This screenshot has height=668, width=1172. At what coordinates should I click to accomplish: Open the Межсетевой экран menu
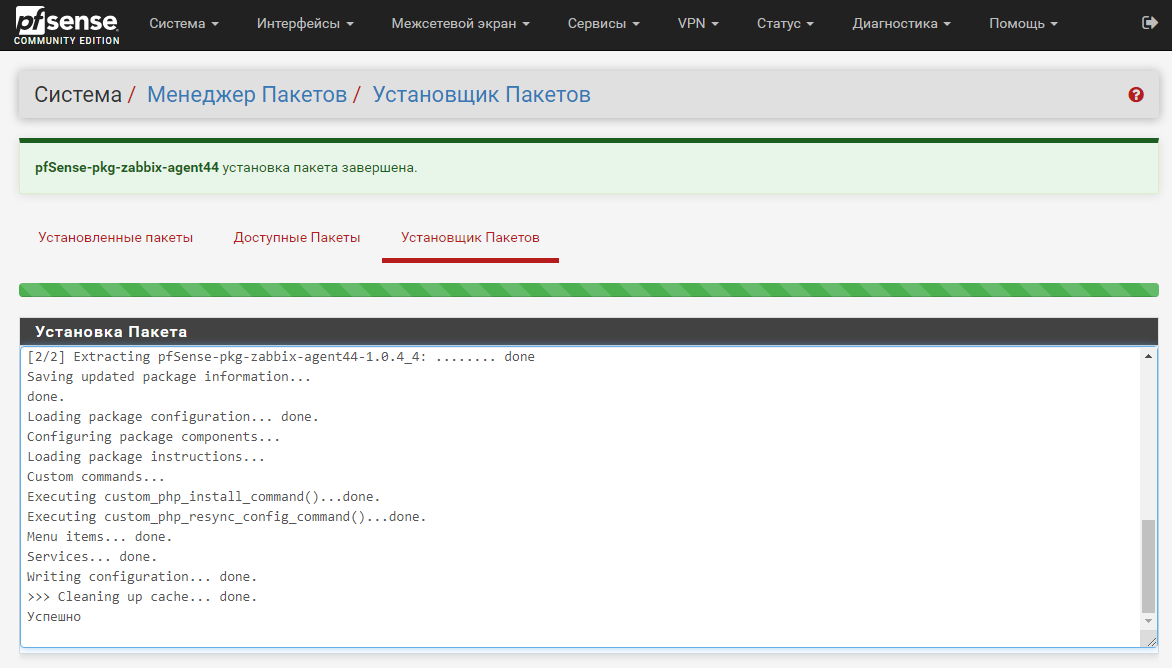(460, 23)
